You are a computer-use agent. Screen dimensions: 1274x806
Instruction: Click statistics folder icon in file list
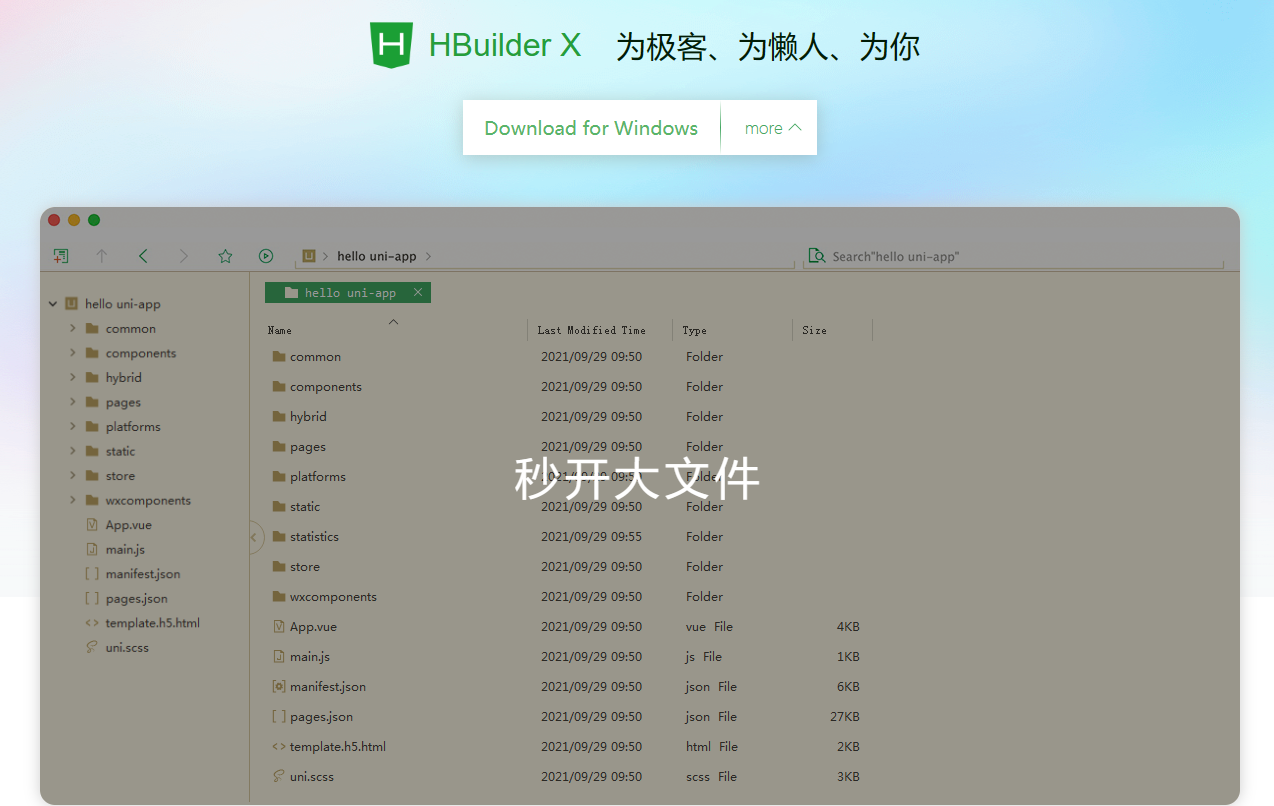[279, 537]
